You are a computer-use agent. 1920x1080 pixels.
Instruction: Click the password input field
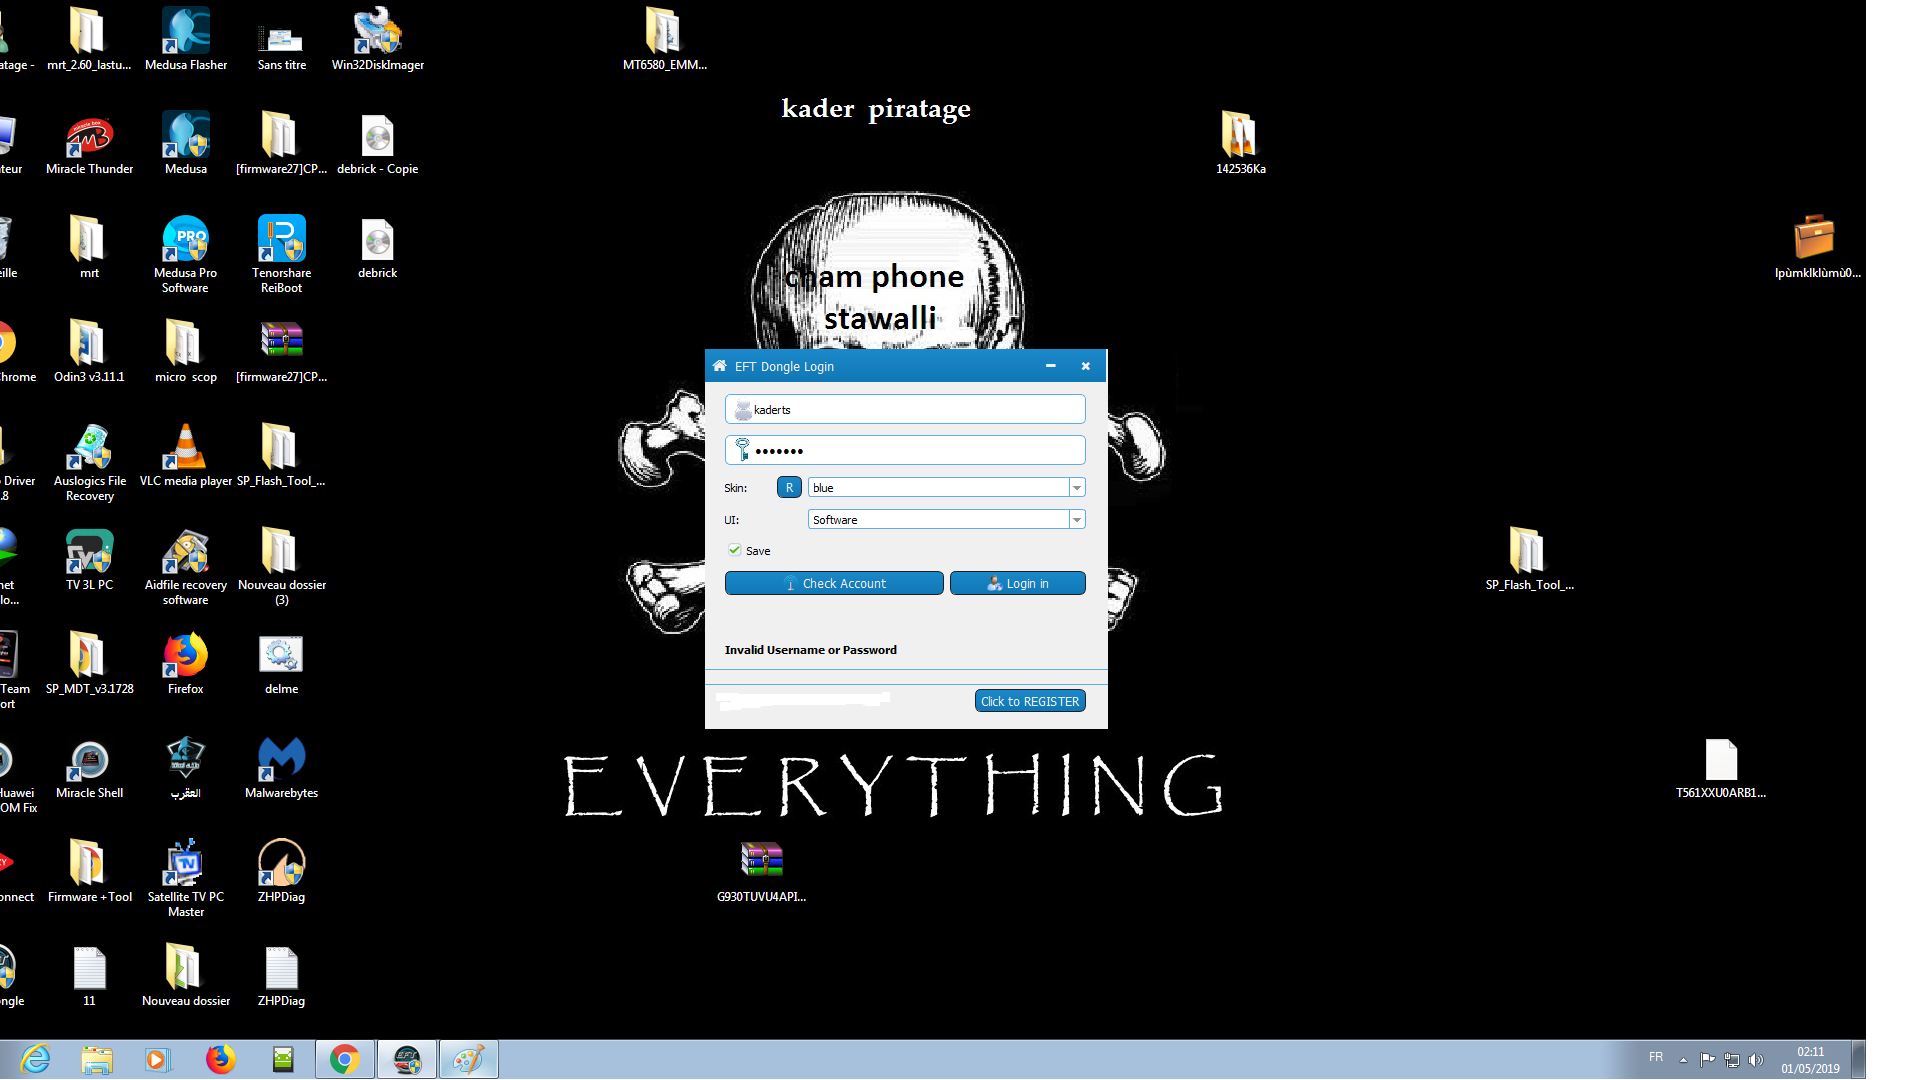(905, 451)
